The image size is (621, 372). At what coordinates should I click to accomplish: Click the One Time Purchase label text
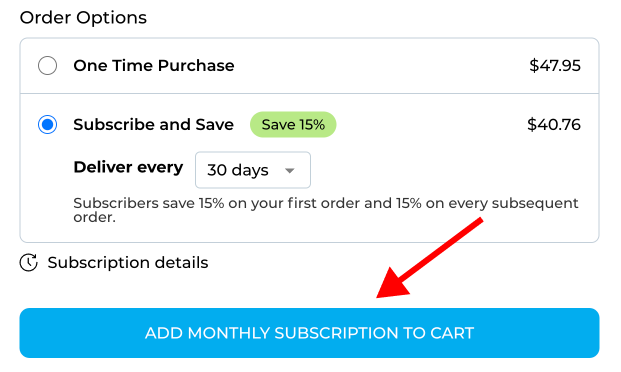(154, 65)
